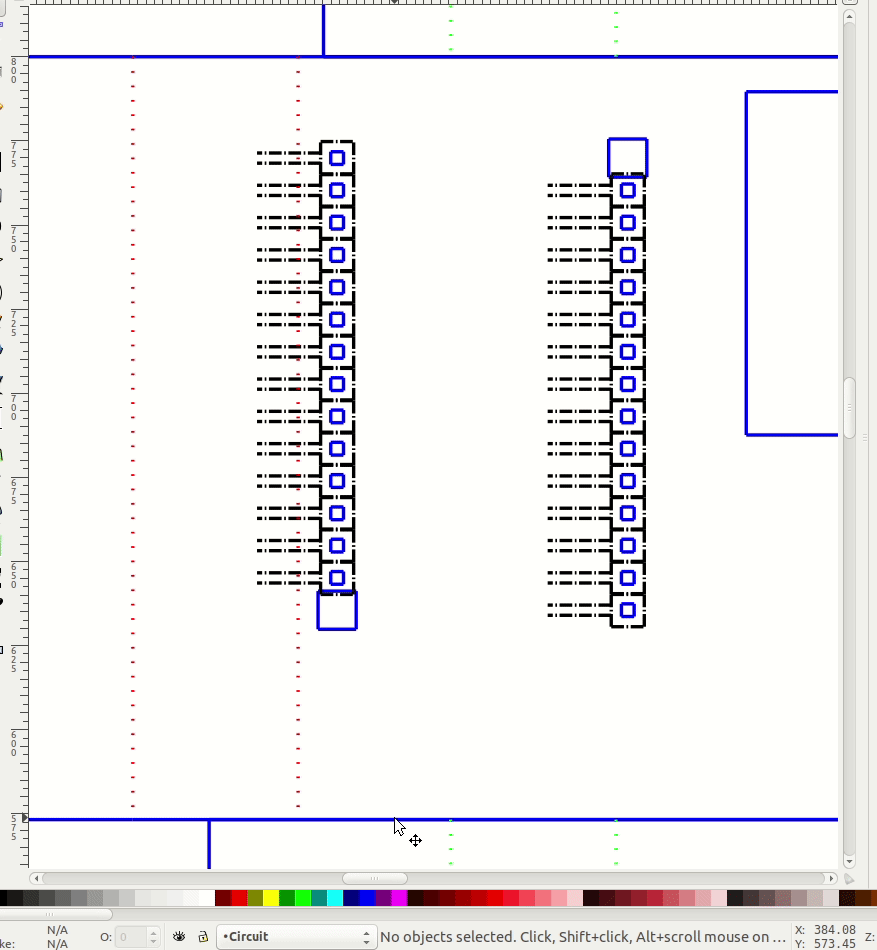
Task: Pick the yellow swatch in the palette
Action: (271, 898)
